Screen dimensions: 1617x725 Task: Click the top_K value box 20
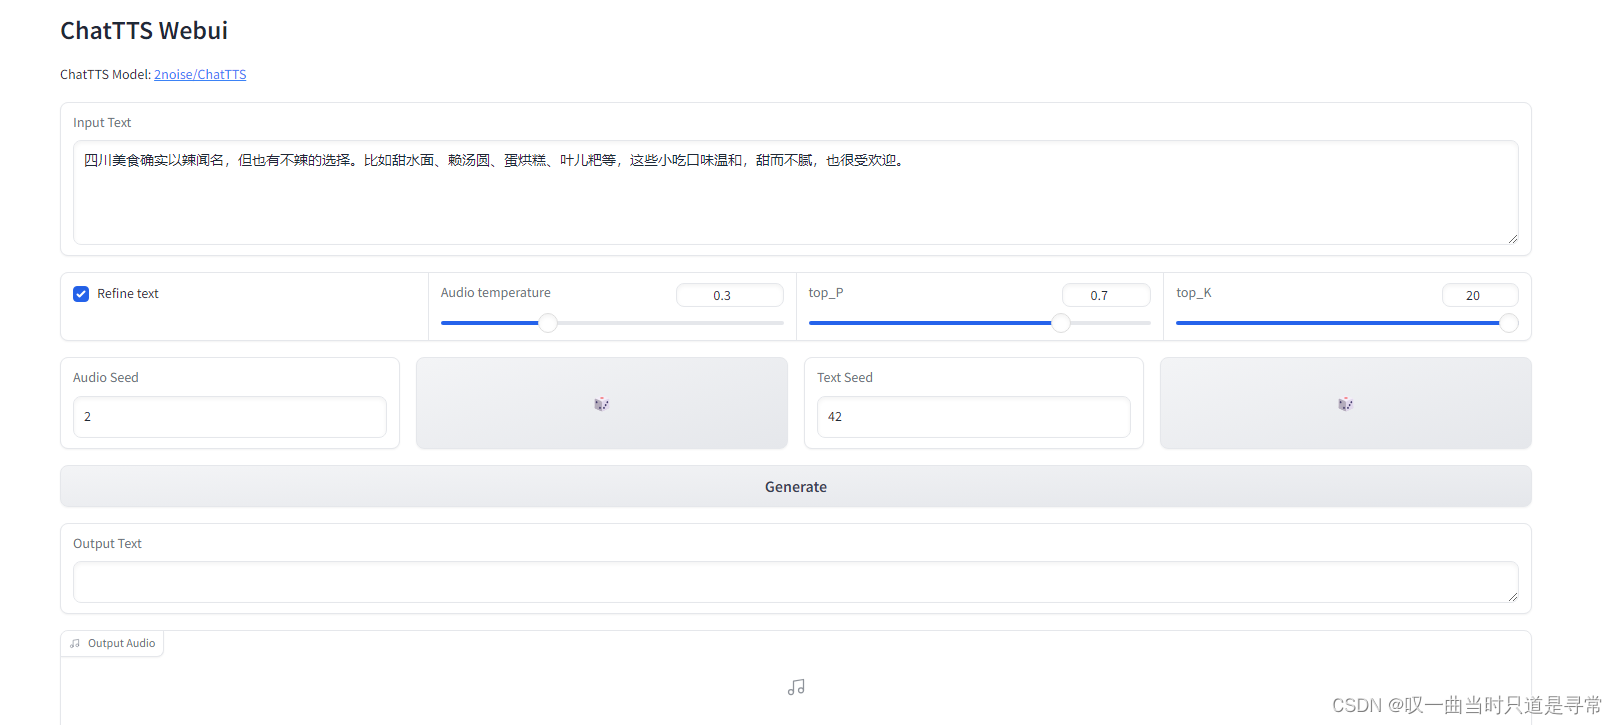(1480, 295)
